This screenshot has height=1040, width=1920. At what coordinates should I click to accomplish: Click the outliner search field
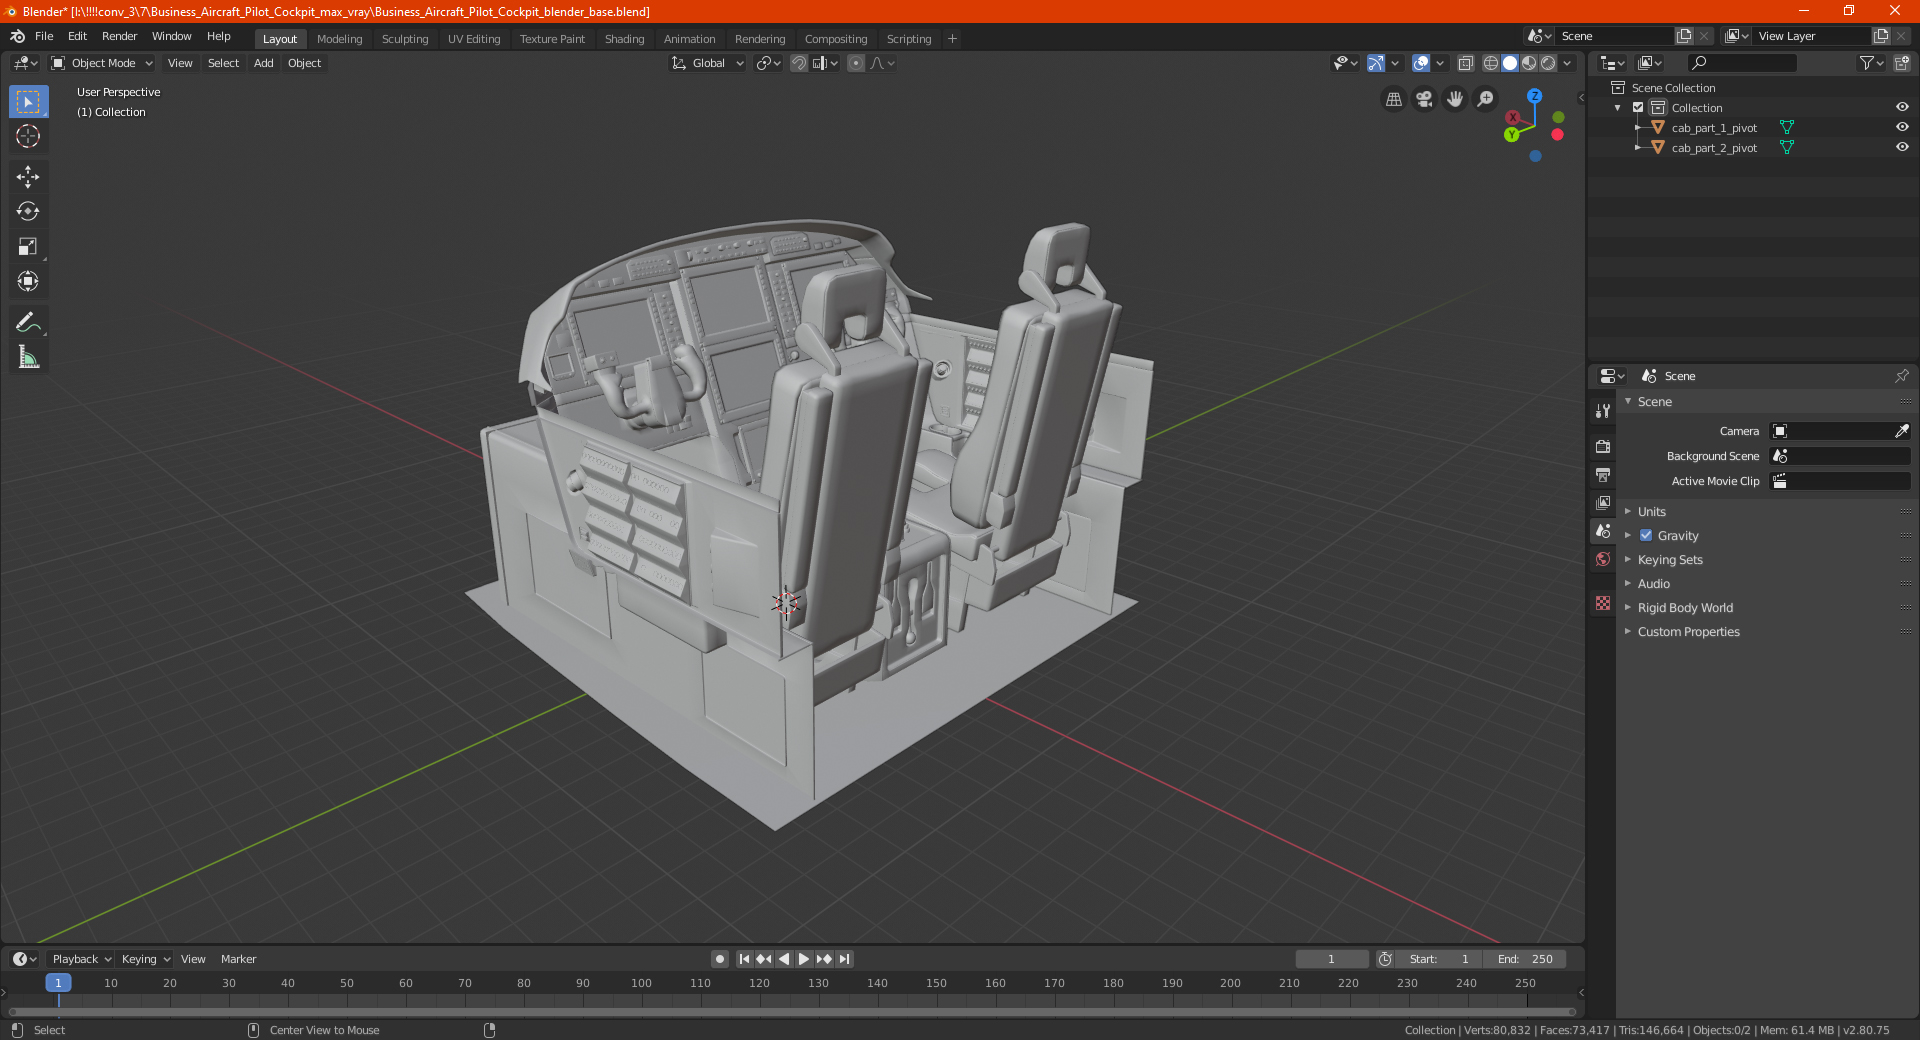(1742, 63)
